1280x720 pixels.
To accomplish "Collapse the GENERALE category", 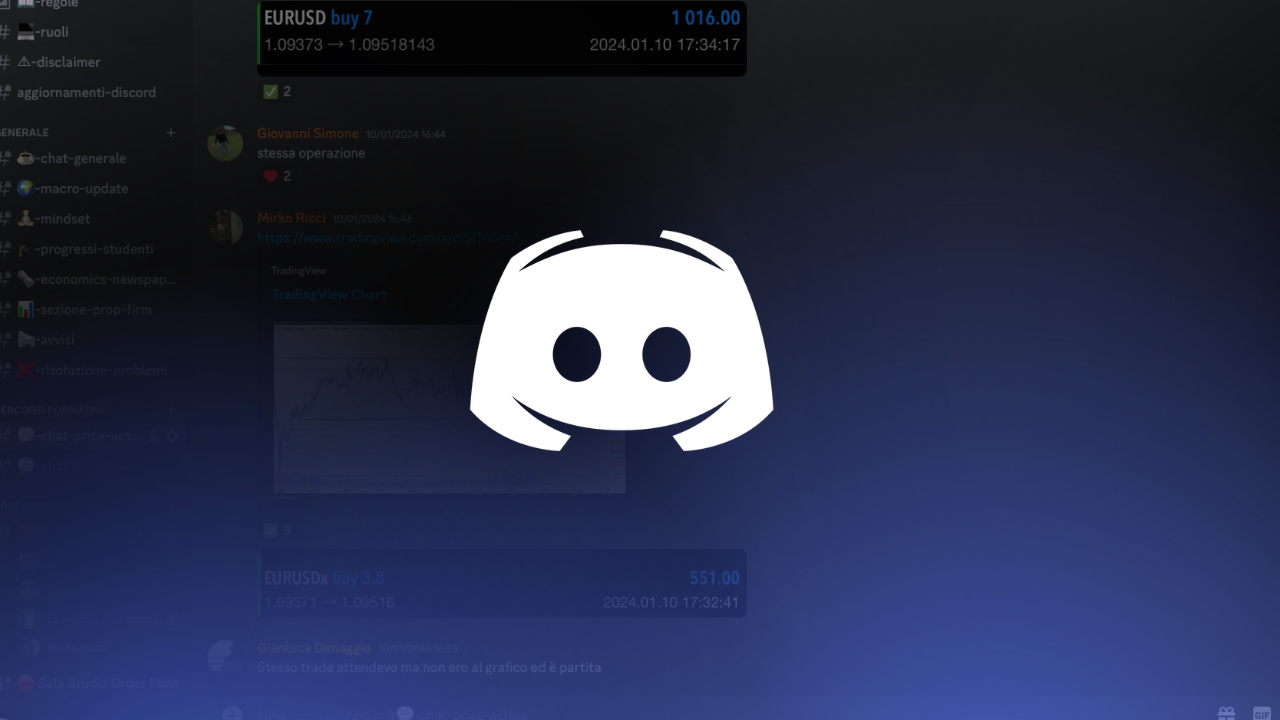I will point(26,132).
